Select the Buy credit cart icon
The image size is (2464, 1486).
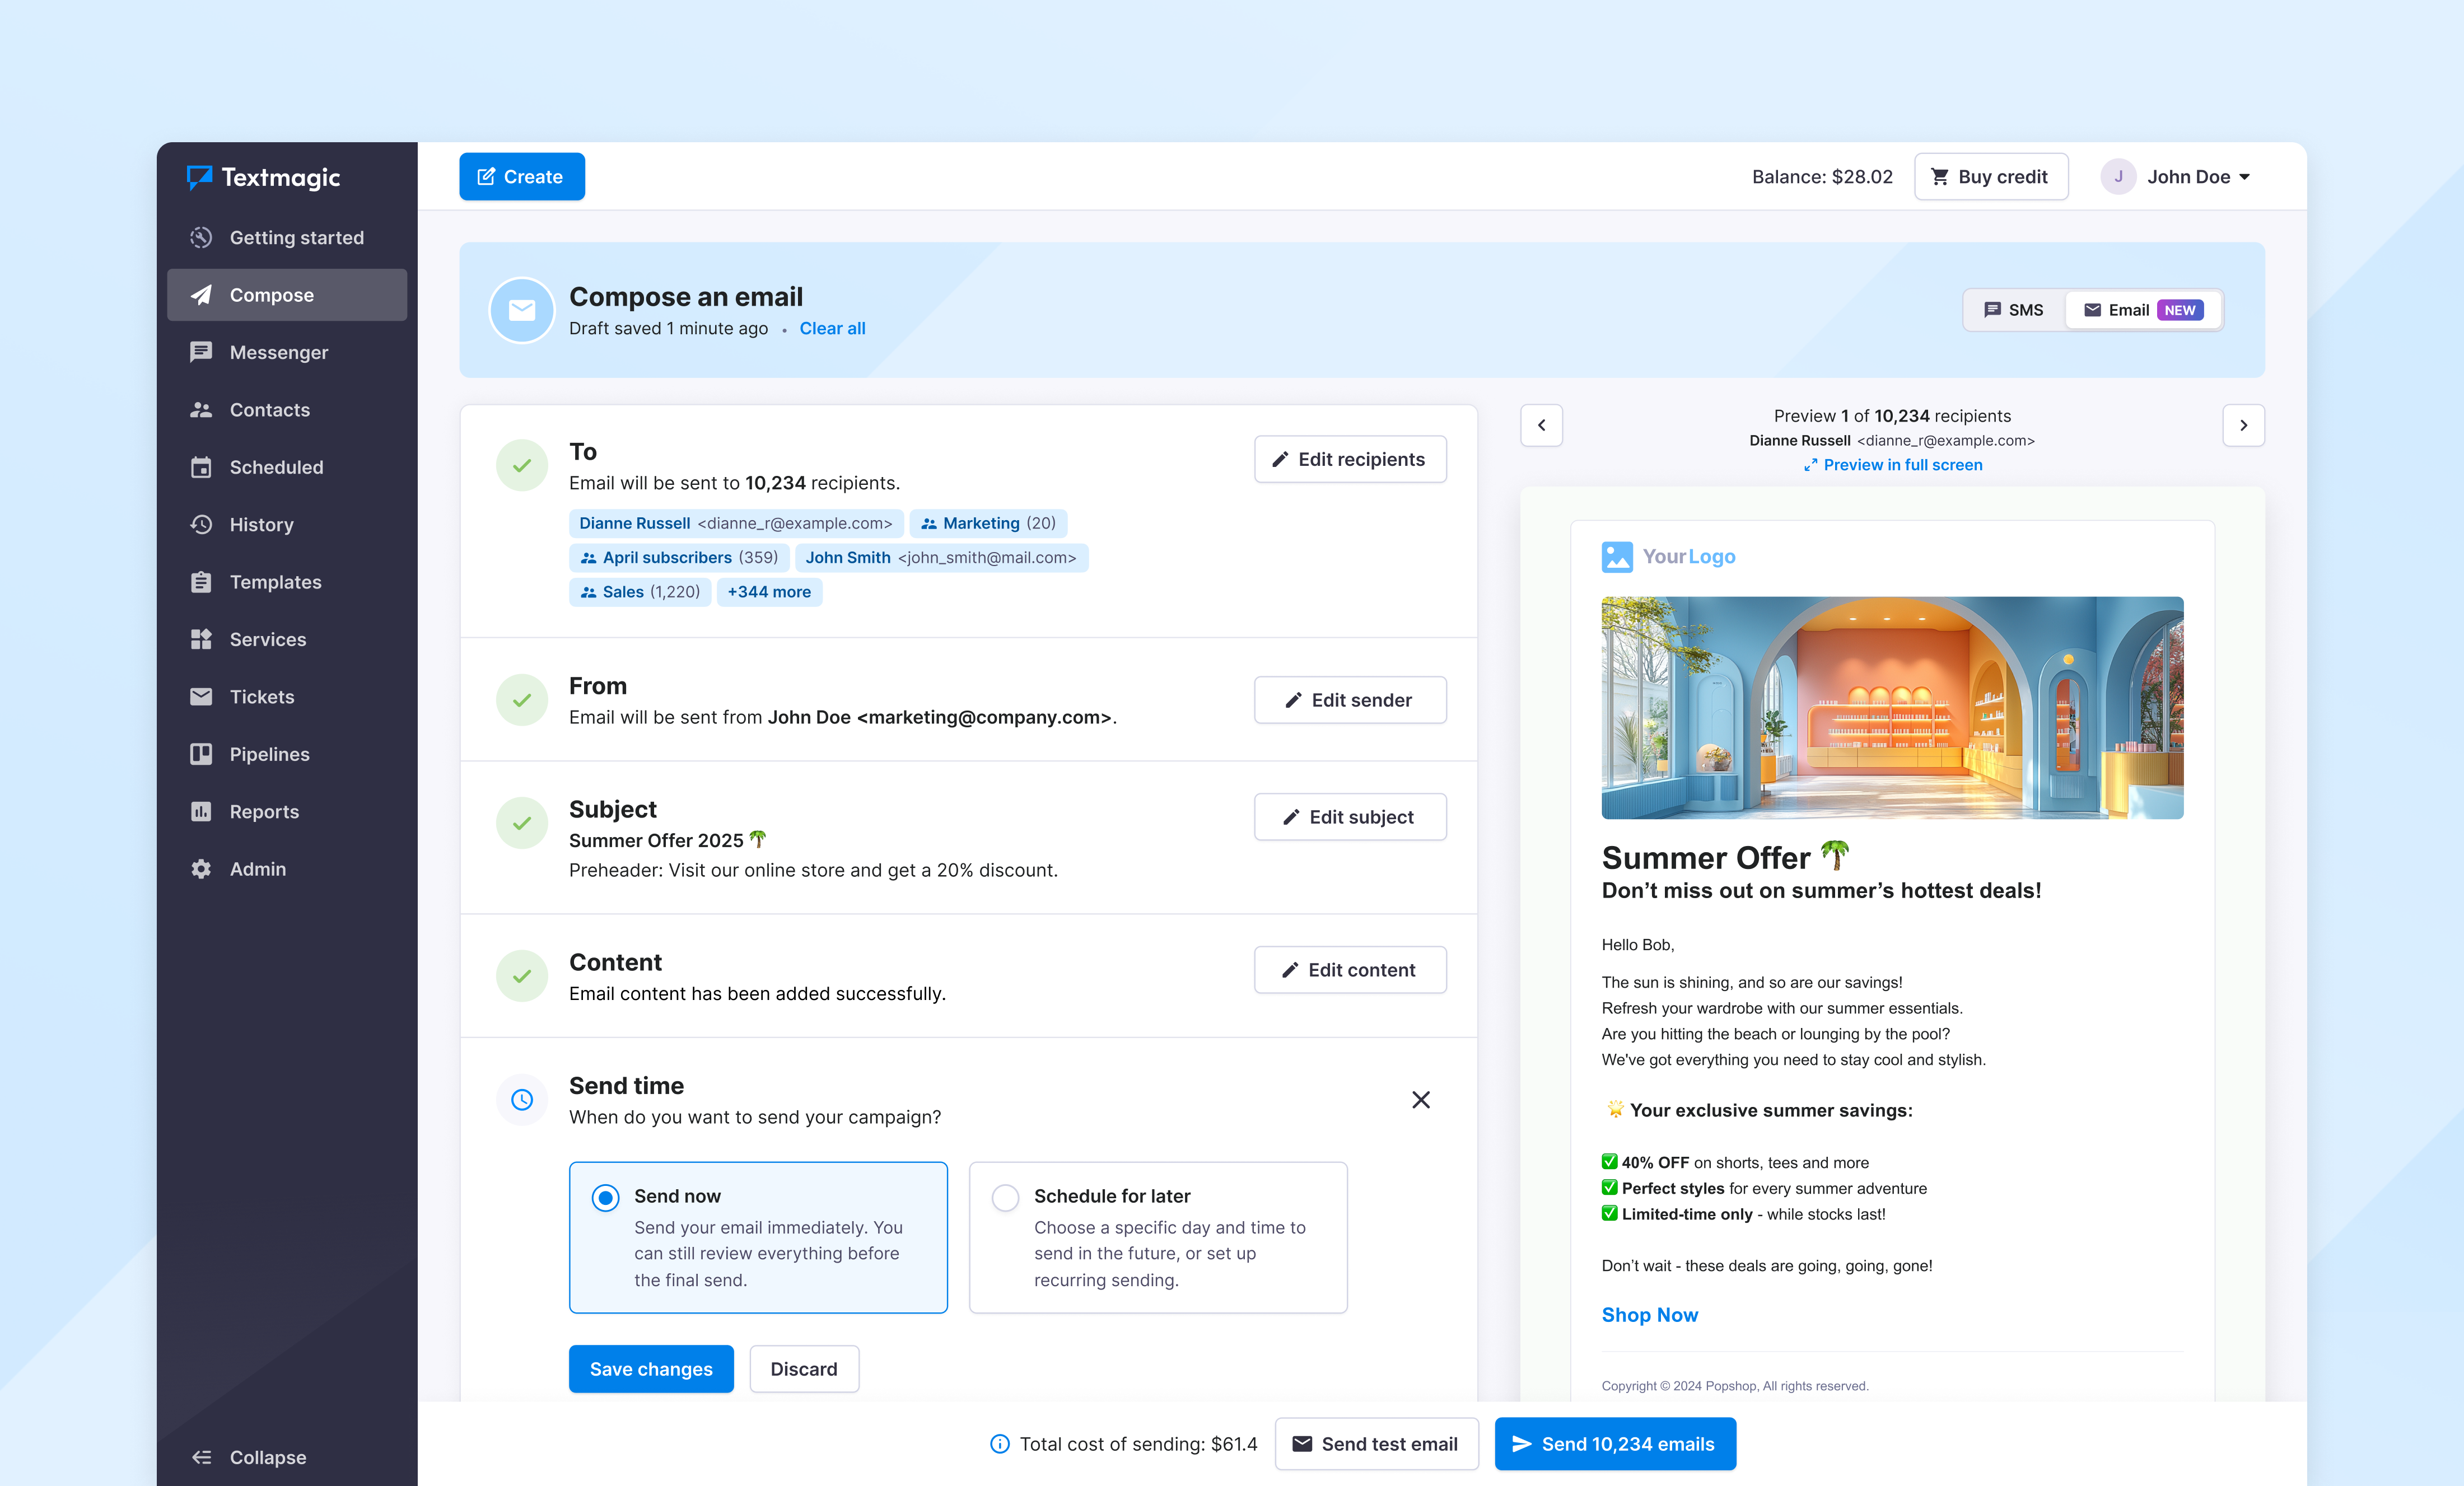tap(1940, 176)
